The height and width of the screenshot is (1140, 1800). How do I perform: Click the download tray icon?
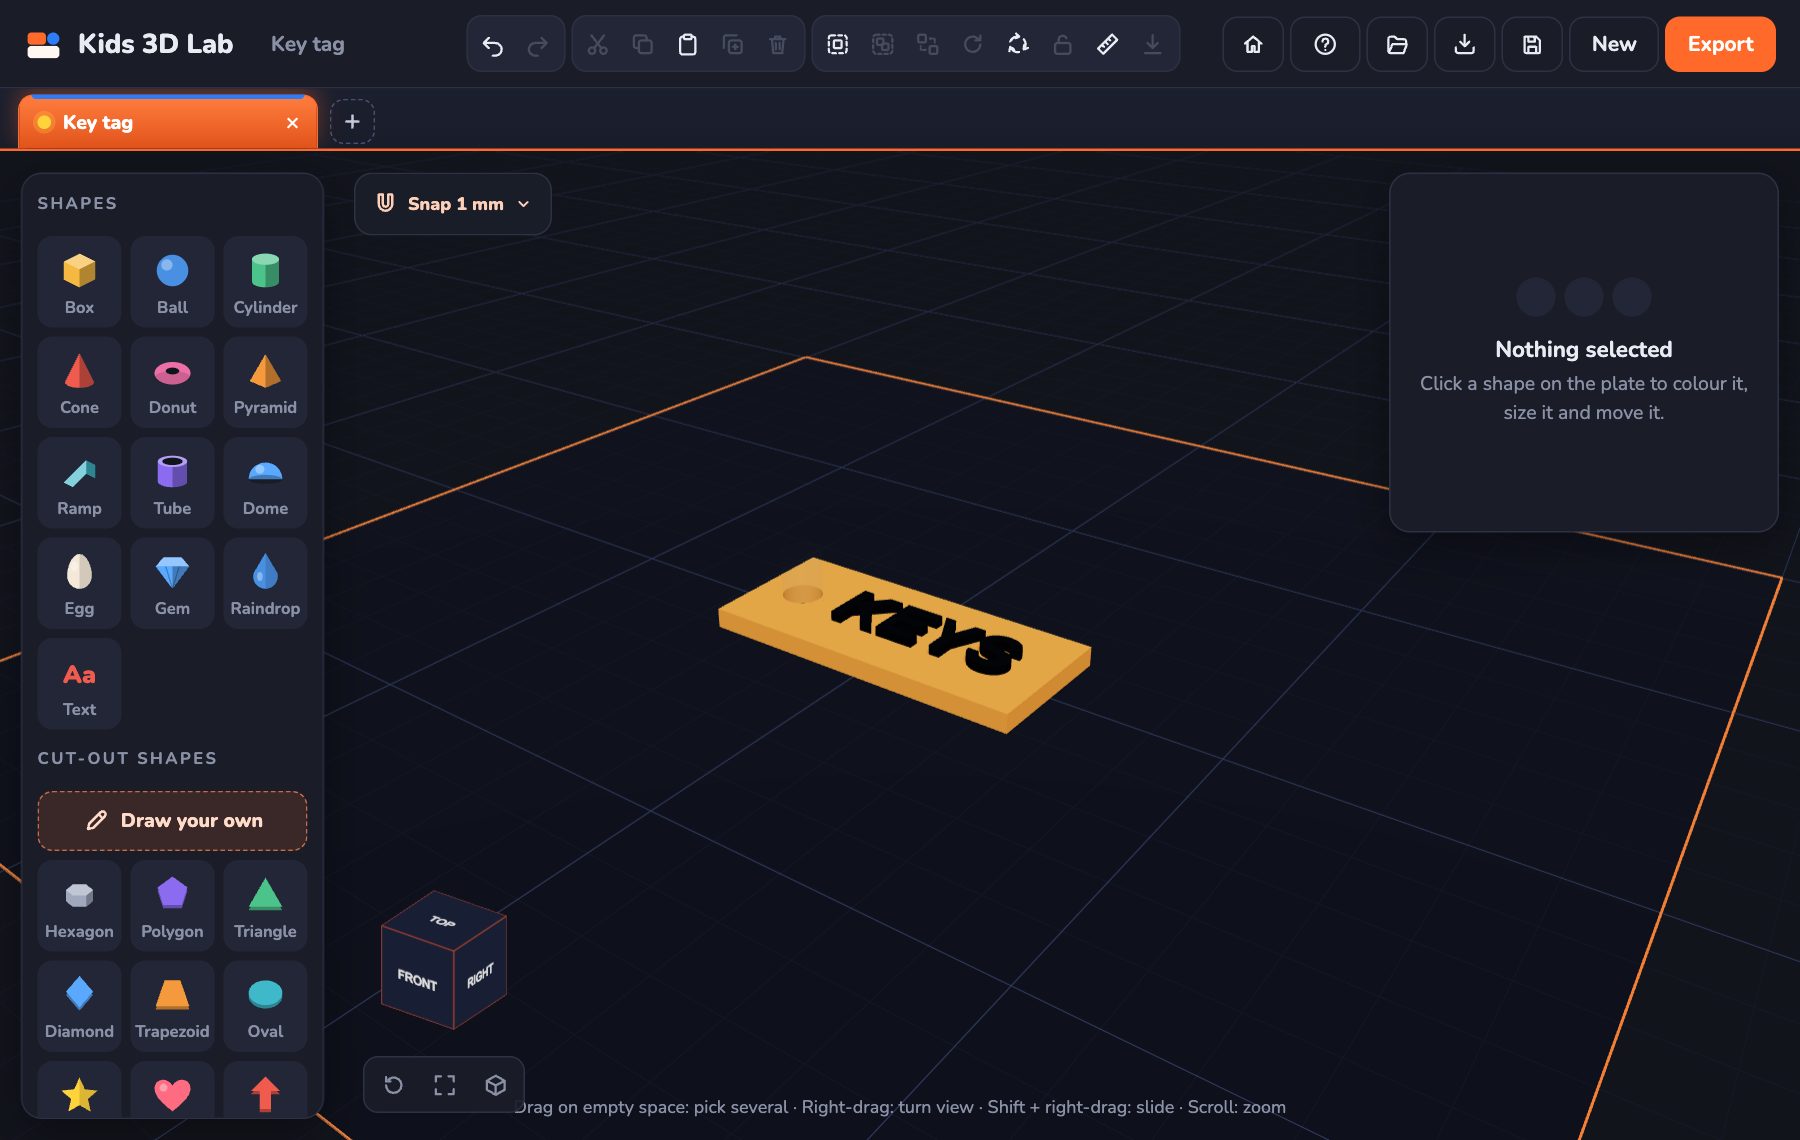pos(1464,44)
